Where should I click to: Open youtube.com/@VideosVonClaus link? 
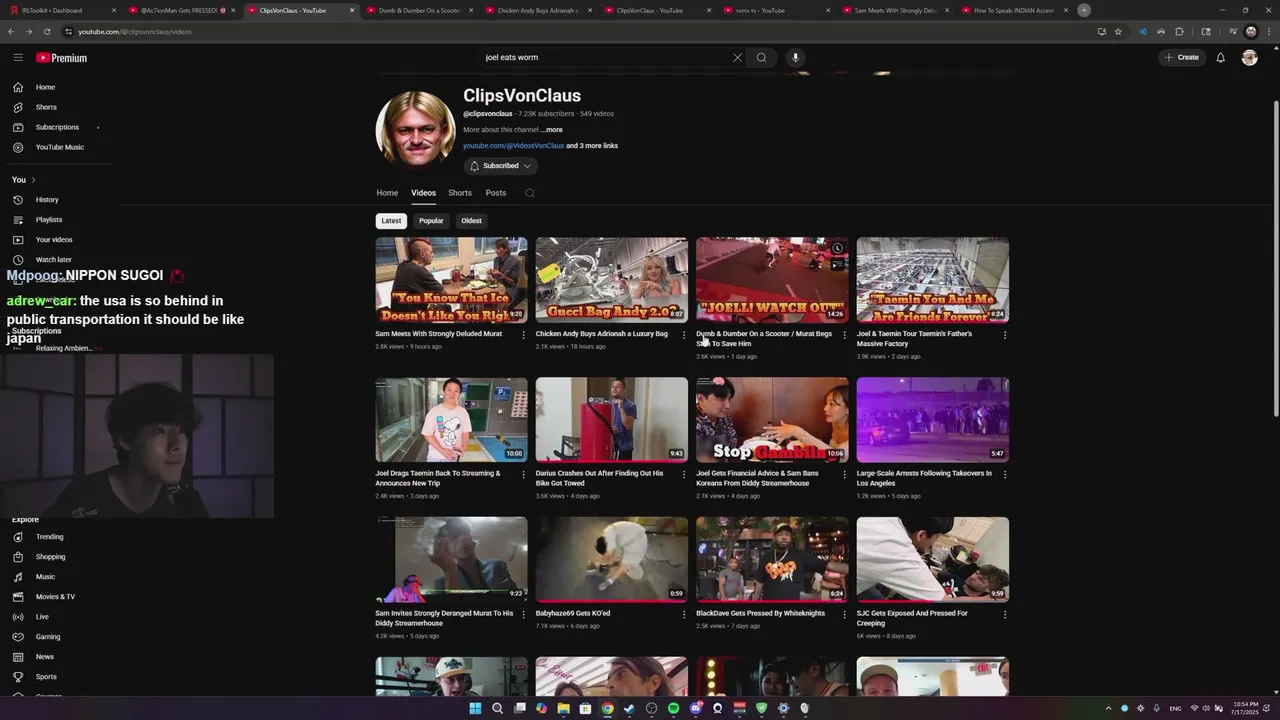click(513, 146)
